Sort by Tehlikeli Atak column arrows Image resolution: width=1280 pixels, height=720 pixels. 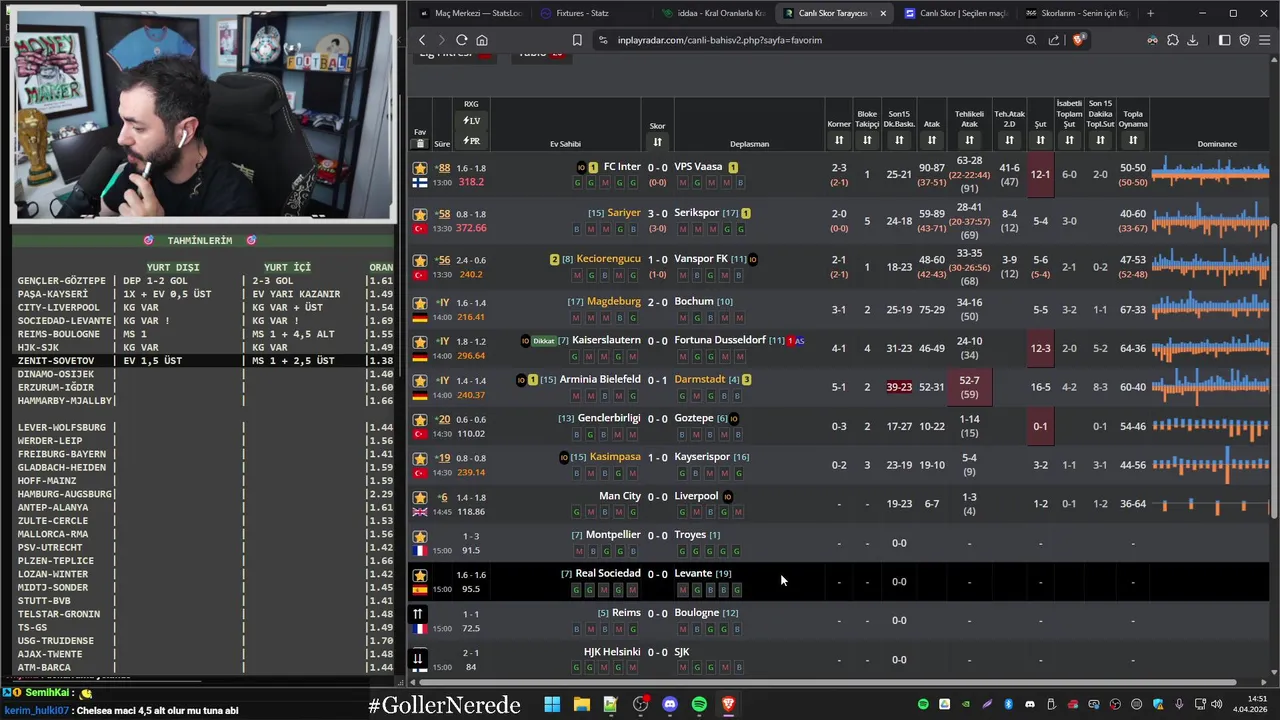pyautogui.click(x=969, y=140)
